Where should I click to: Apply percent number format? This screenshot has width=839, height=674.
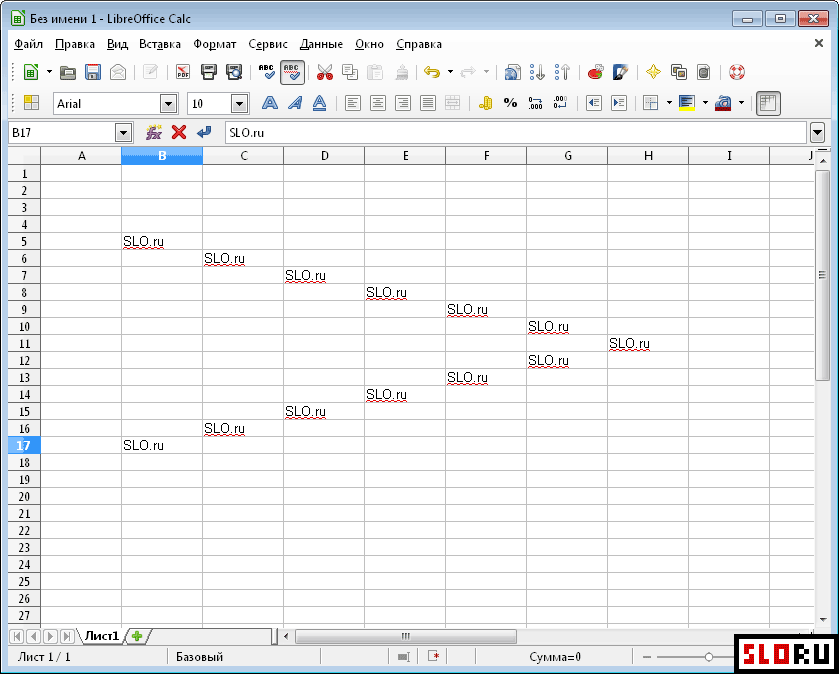(510, 103)
